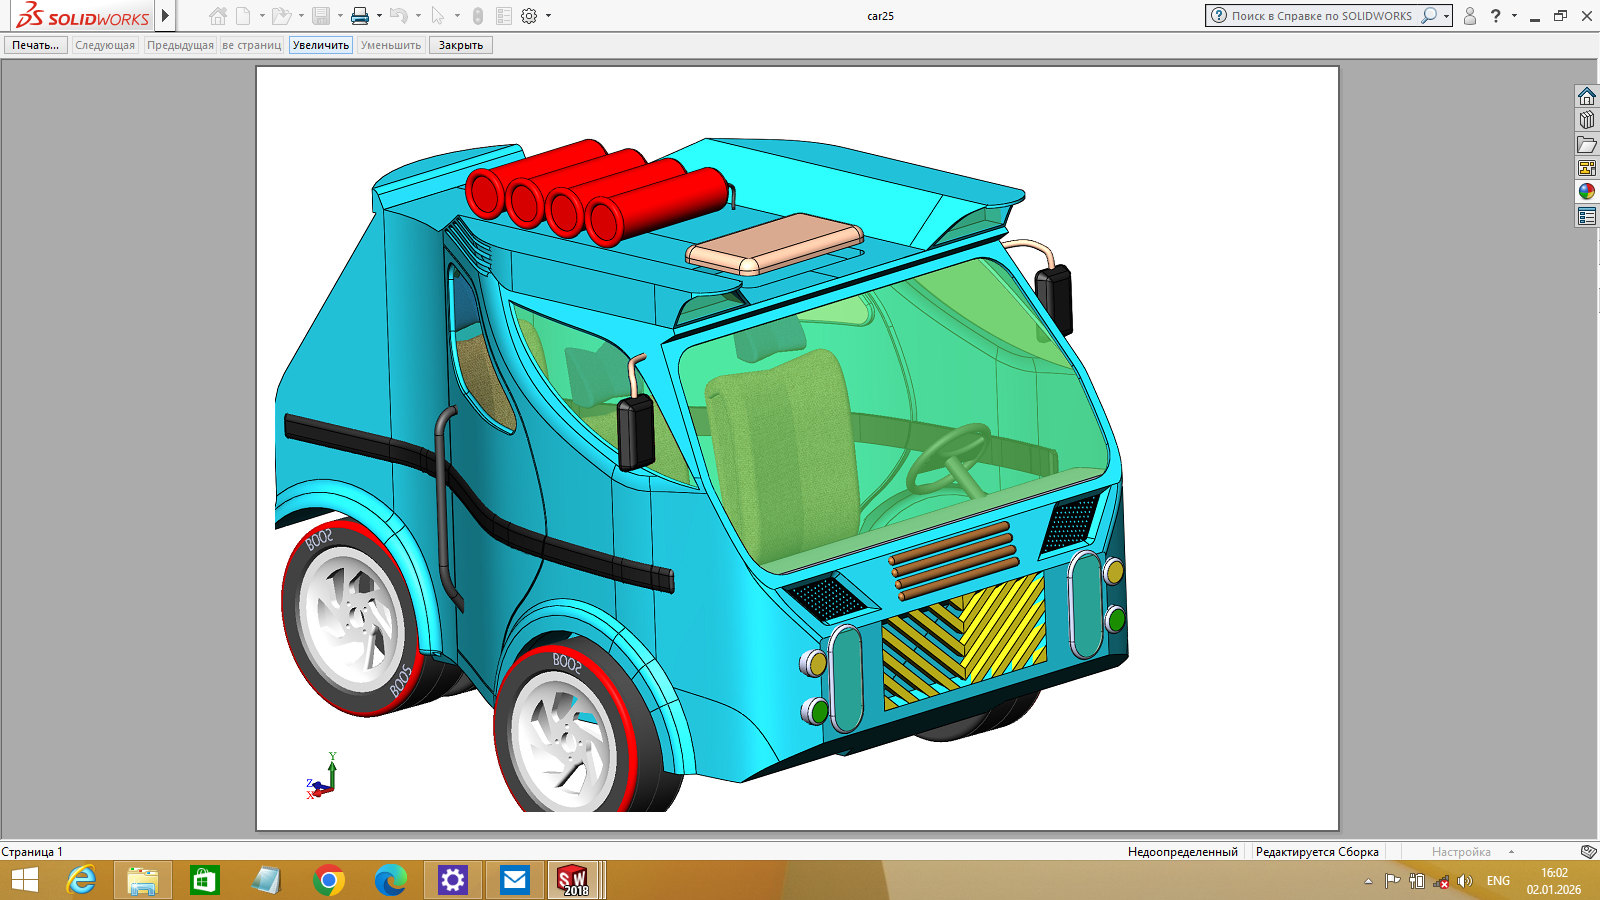The height and width of the screenshot is (900, 1600).
Task: Open the Print dropdown arrow
Action: coord(379,16)
